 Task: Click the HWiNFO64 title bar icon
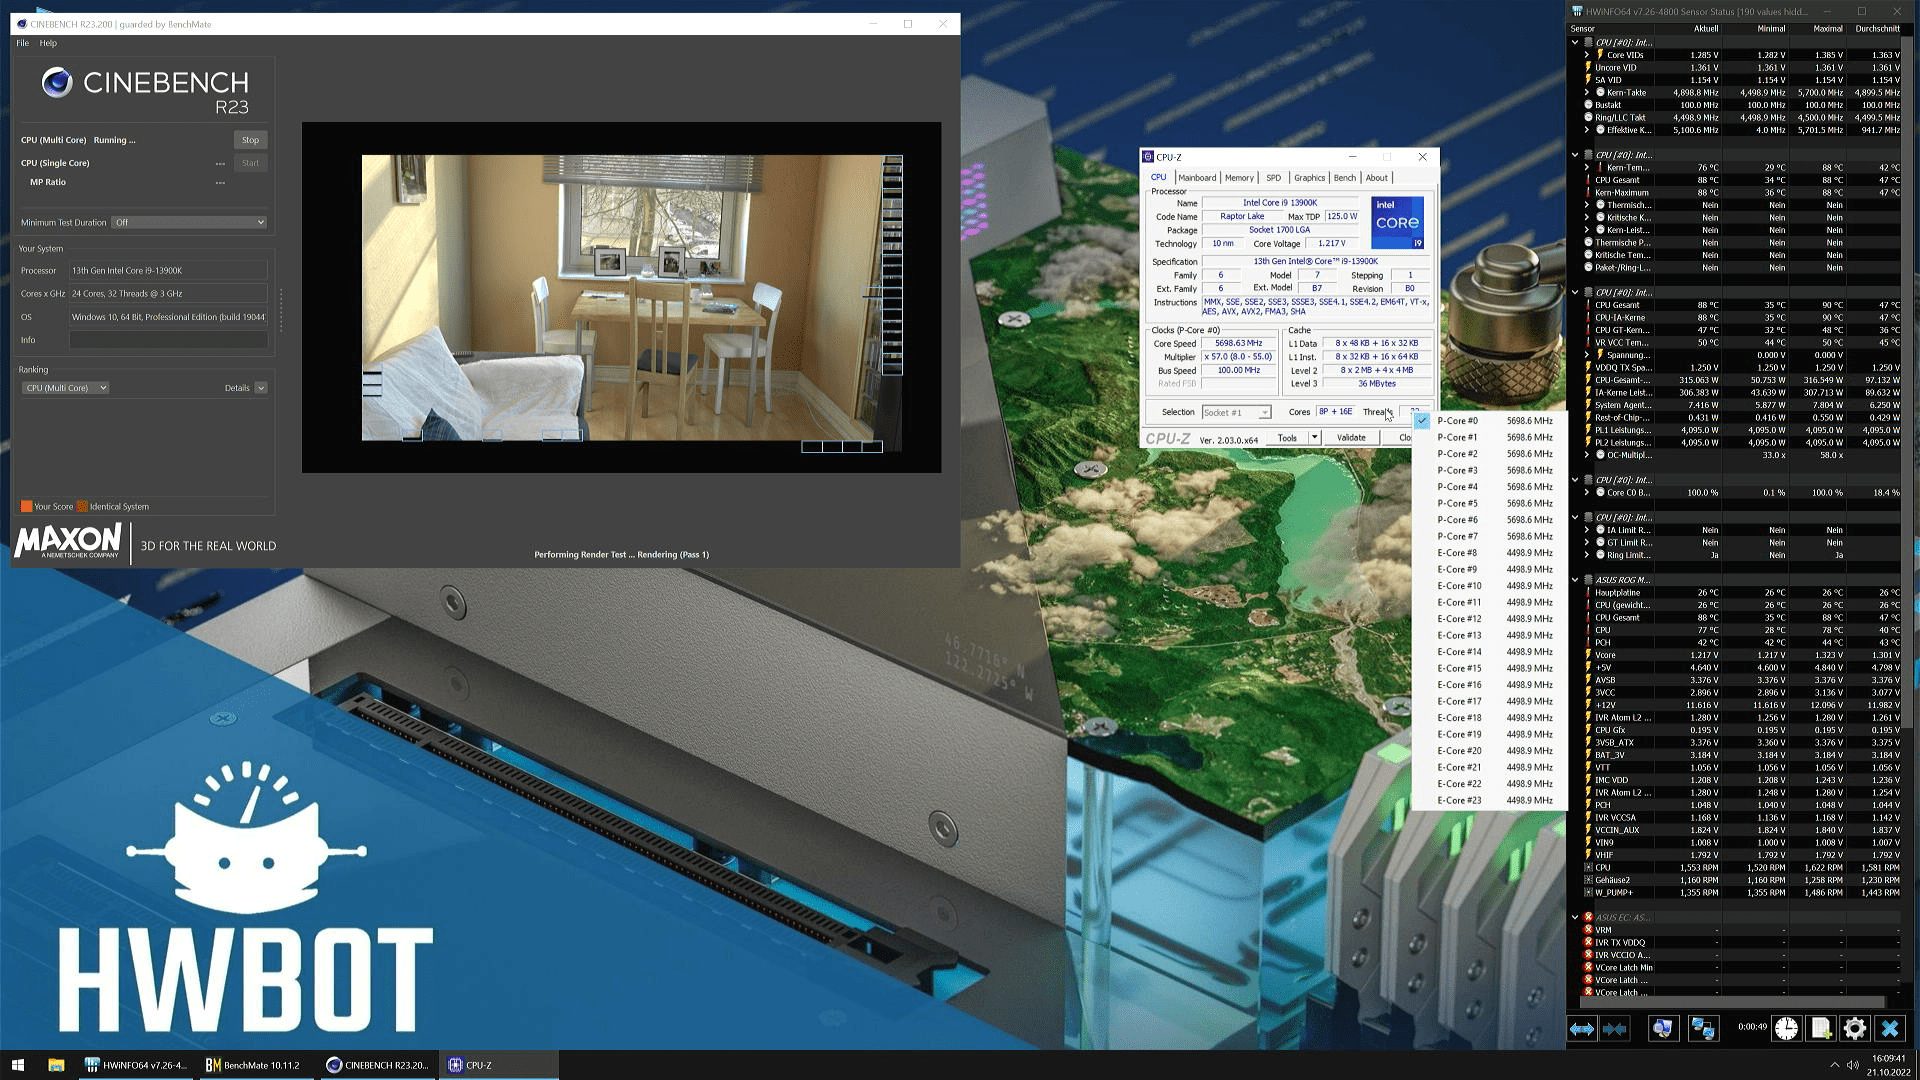tap(1578, 12)
